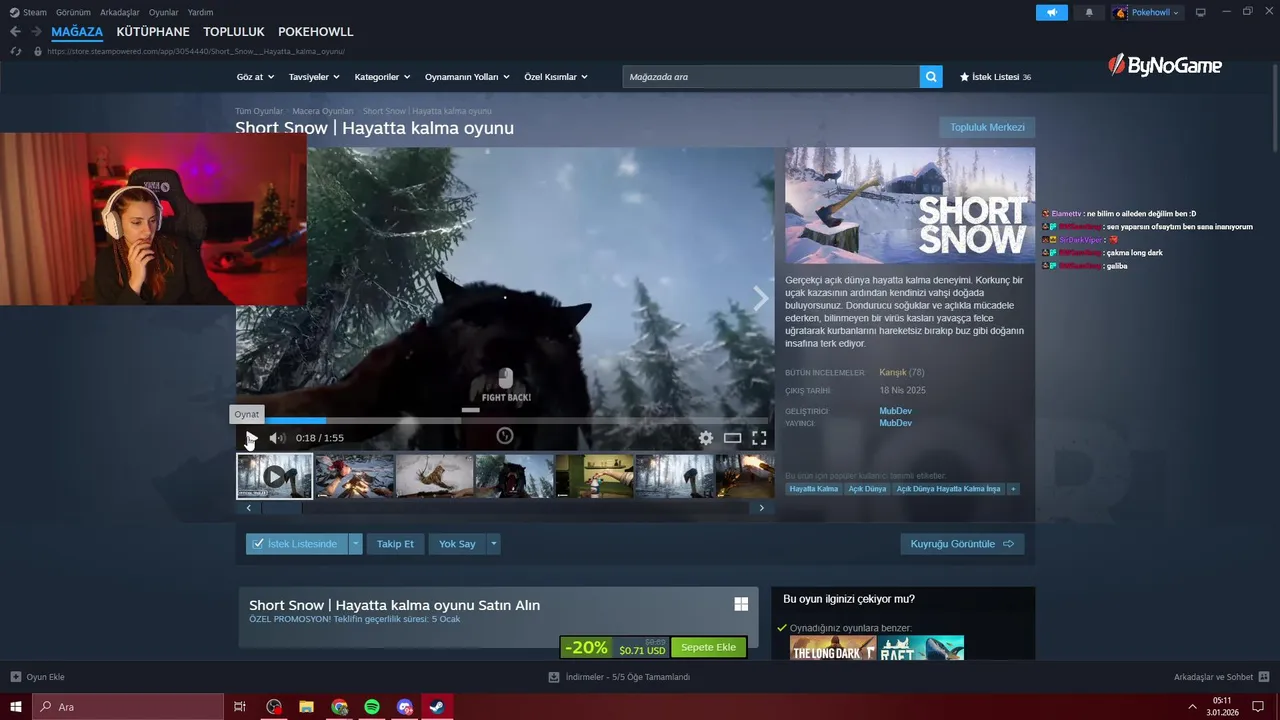
Task: Switch to MAĞAZA tab
Action: 77,32
